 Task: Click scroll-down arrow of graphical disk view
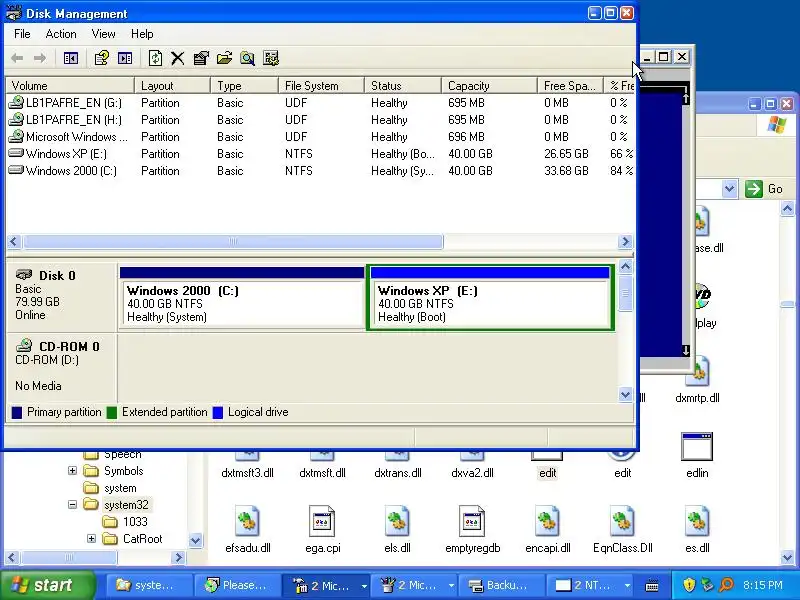626,394
